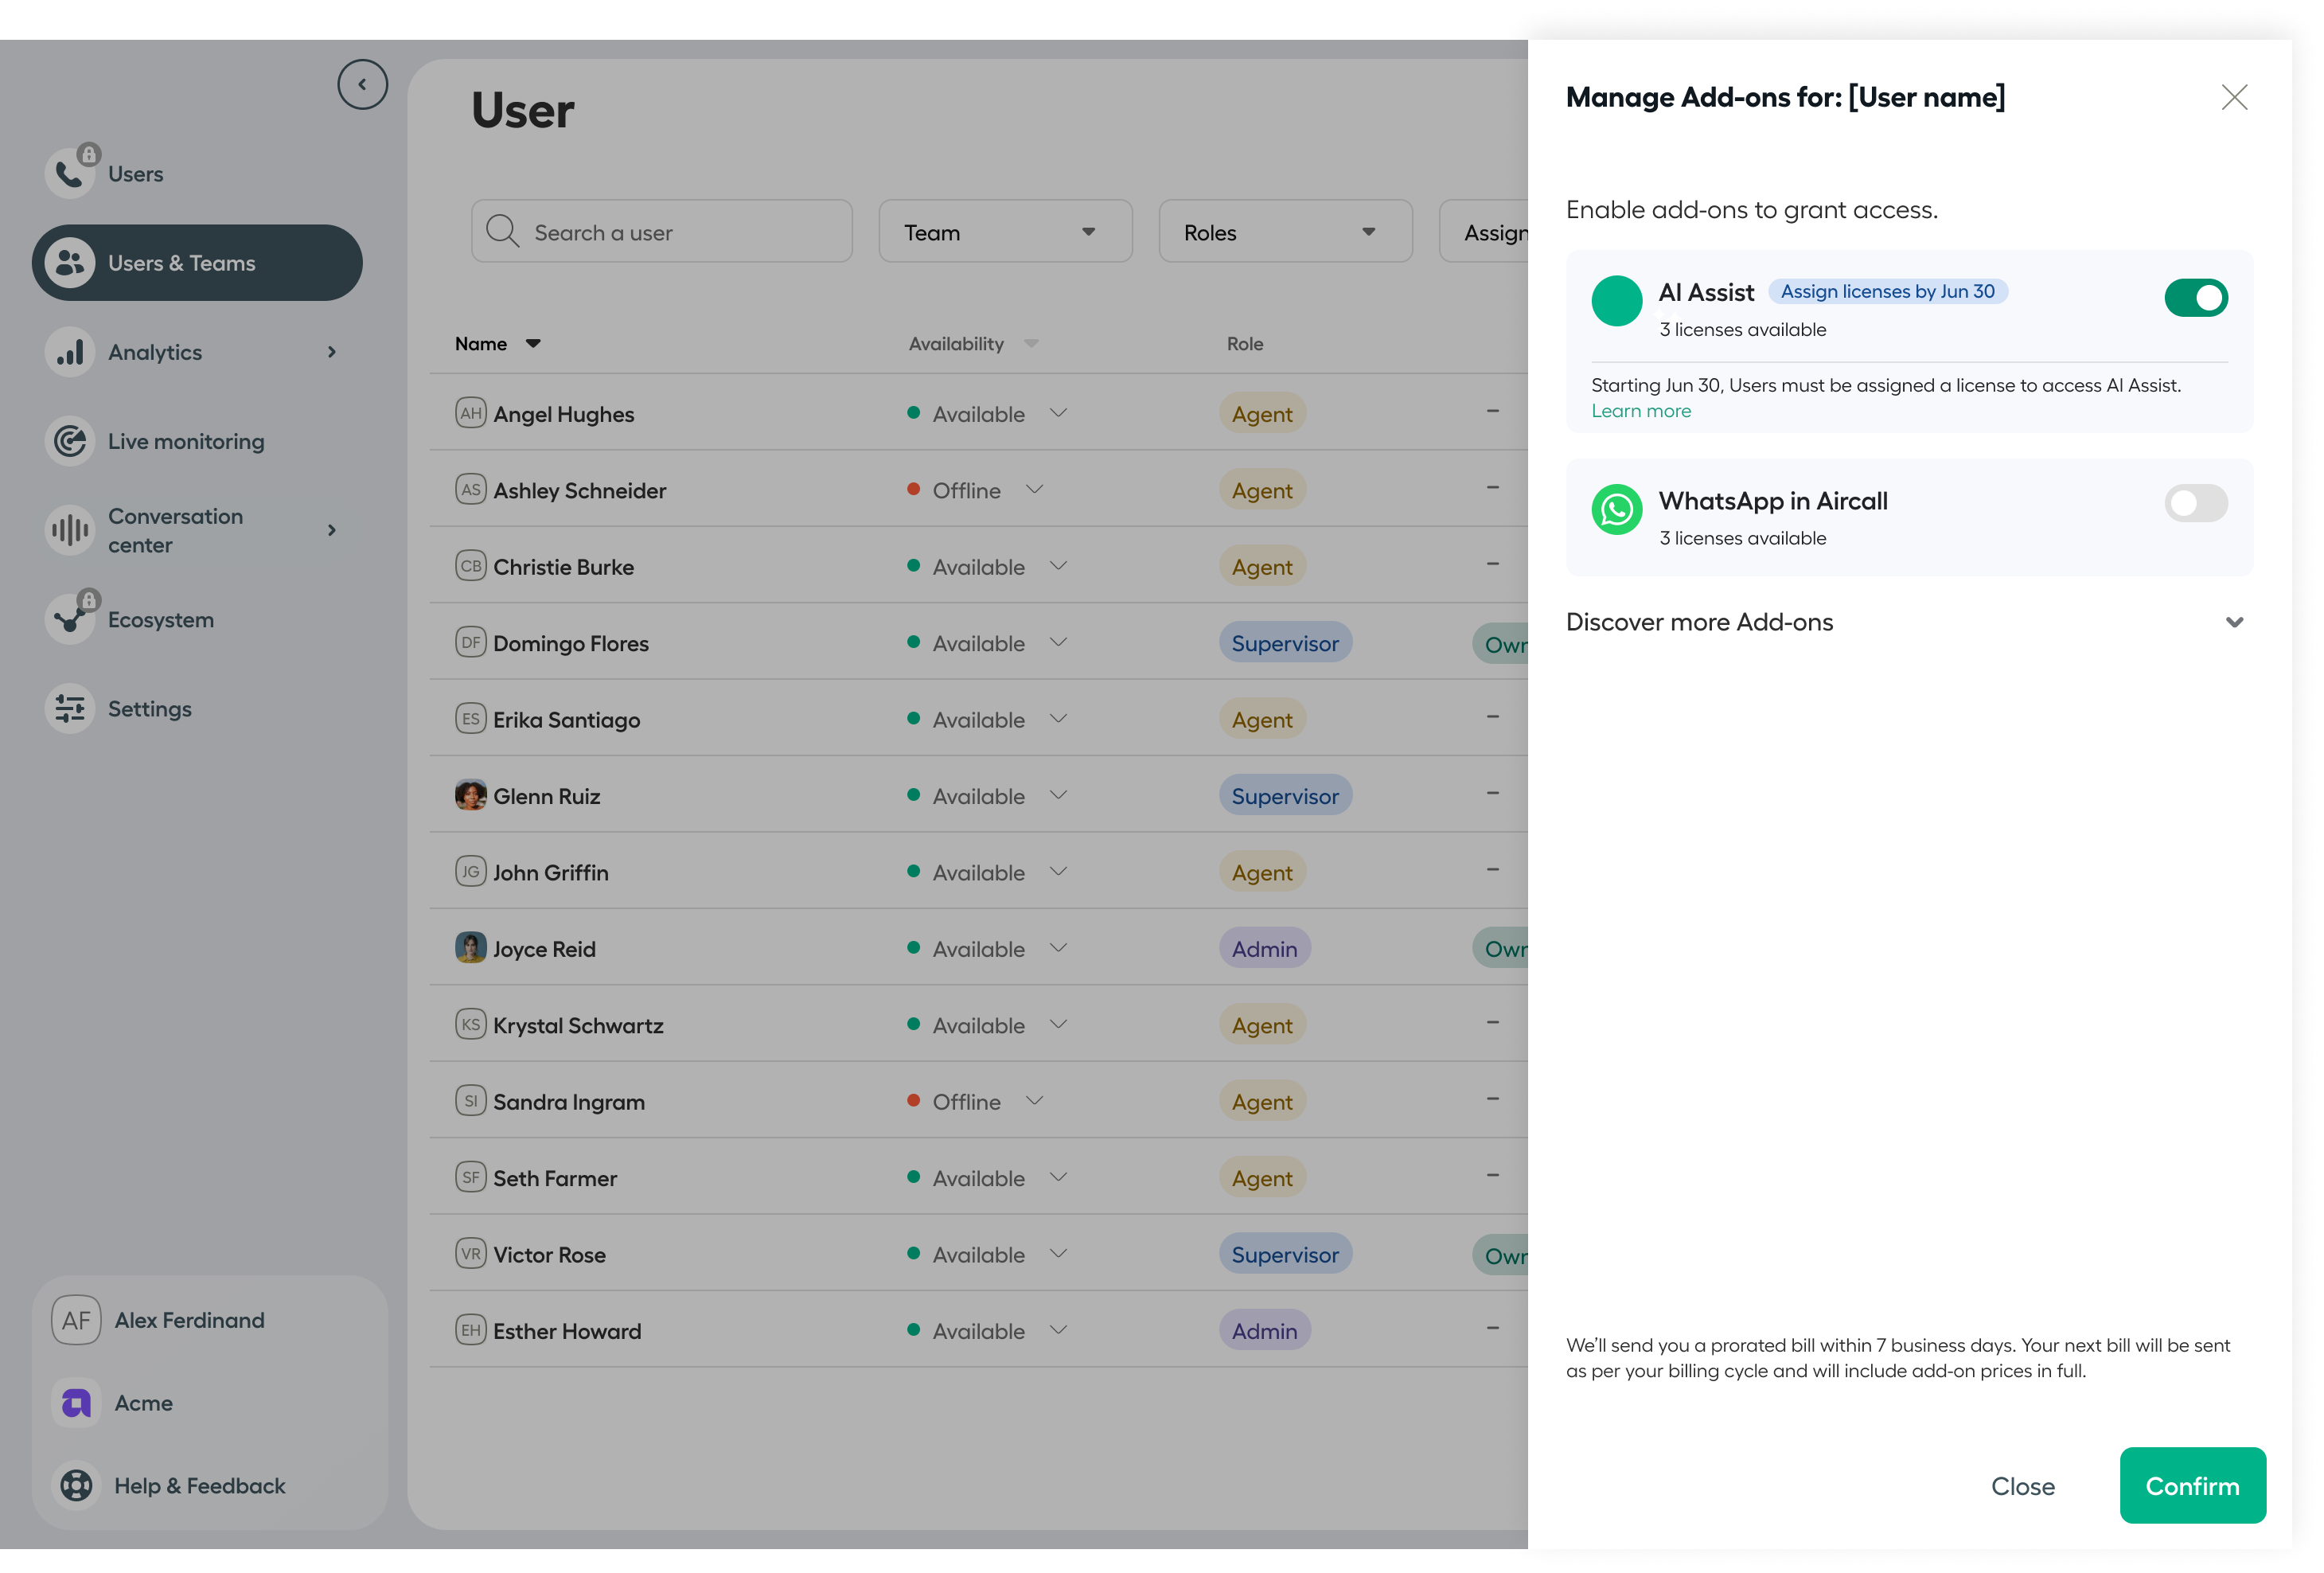Viewport: 2324px width, 1573px height.
Task: Click the Users phone icon in sidebar
Action: [70, 173]
